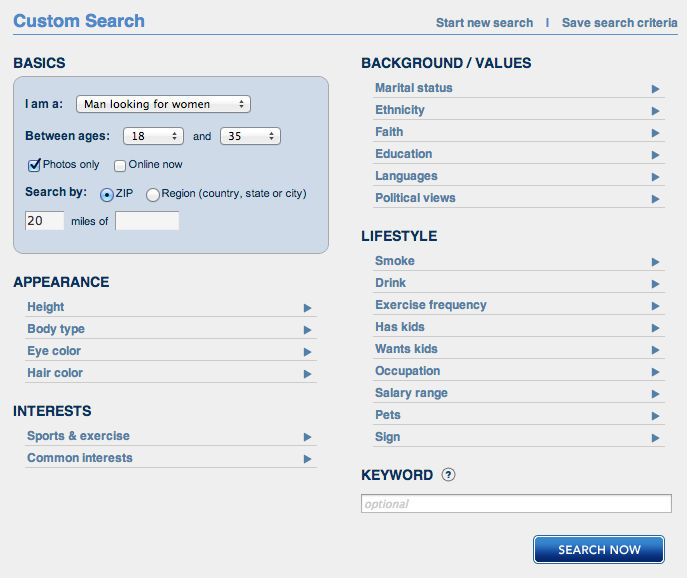This screenshot has height=578, width=687.
Task: Expand the Exercise frequency label
Action: tap(431, 305)
